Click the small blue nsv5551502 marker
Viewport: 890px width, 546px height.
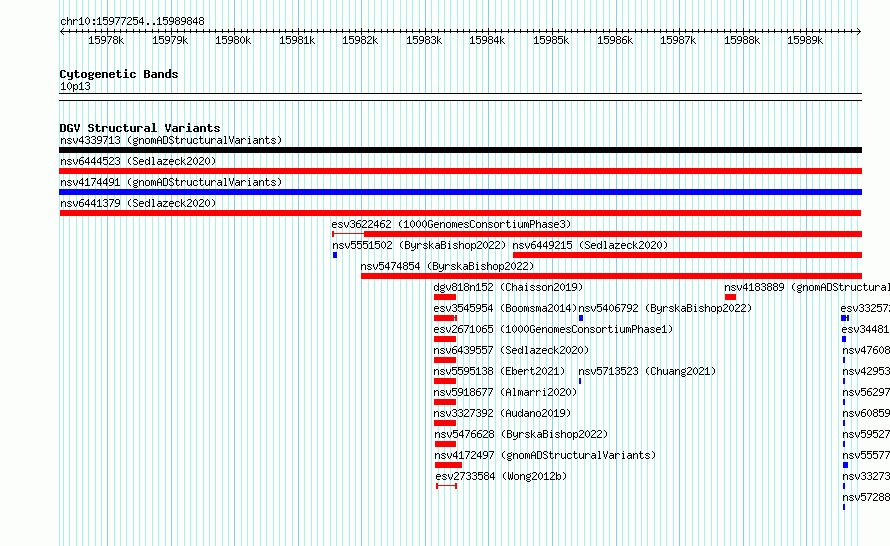pos(335,255)
